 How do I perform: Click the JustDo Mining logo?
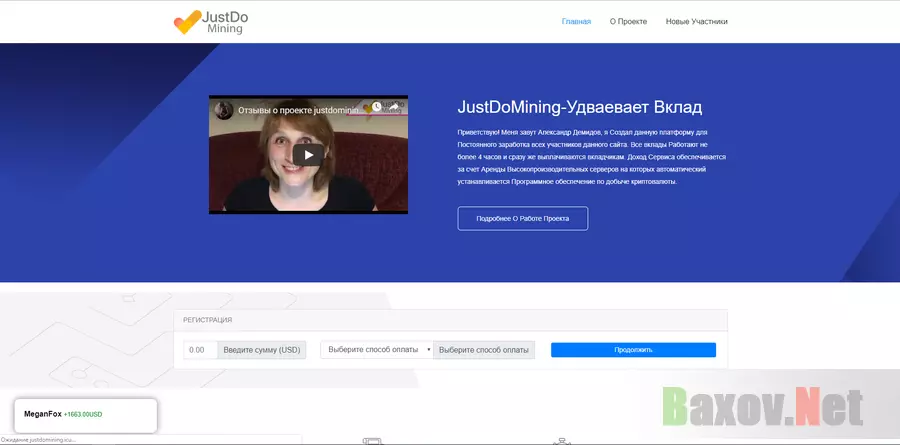[211, 22]
